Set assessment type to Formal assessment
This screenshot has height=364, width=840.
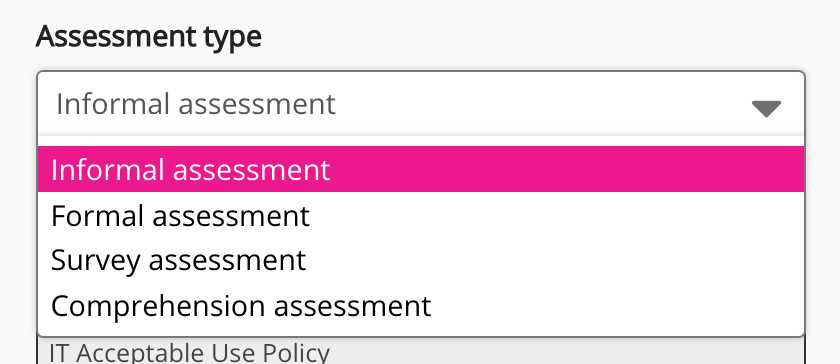coord(421,216)
